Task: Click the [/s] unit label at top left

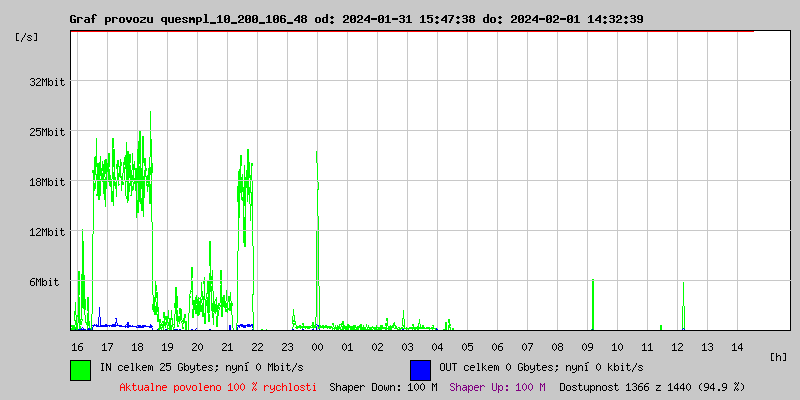Action: [x=27, y=36]
